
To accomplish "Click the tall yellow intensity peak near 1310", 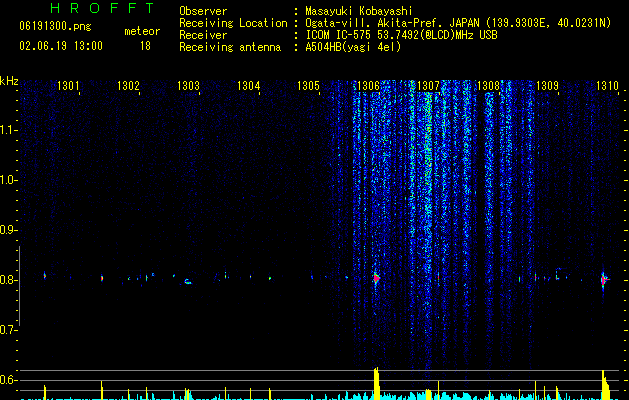I will pos(605,385).
